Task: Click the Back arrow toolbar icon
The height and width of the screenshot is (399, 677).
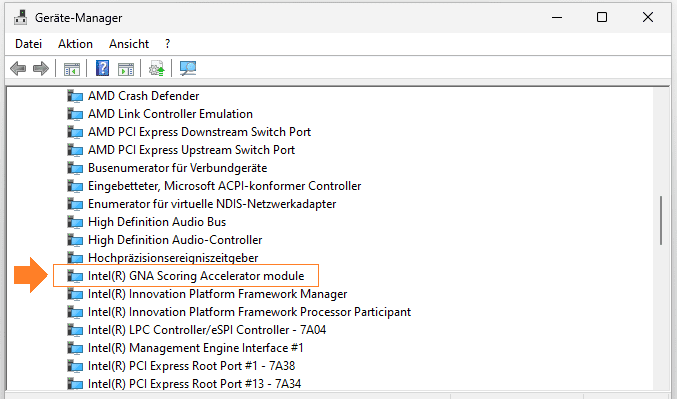Action: pos(18,68)
